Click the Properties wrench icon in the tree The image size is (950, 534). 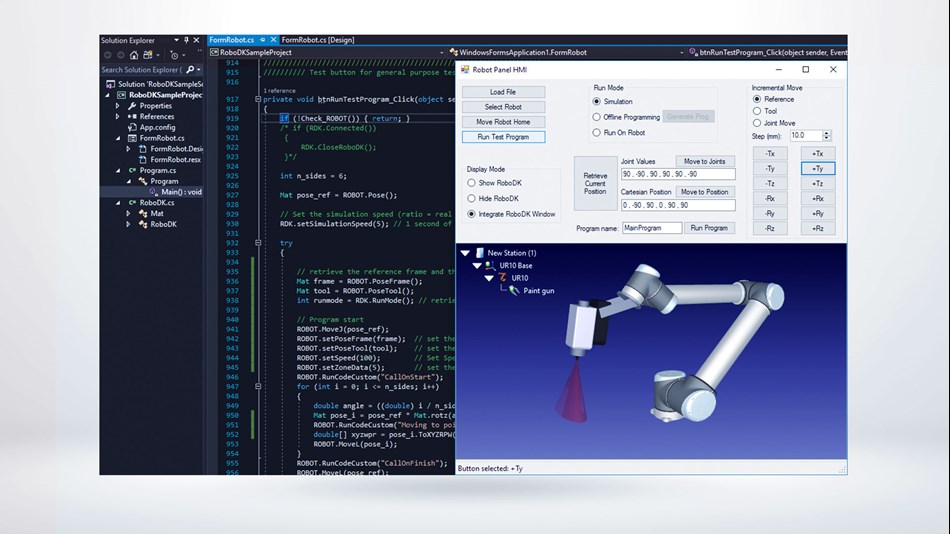tap(132, 105)
